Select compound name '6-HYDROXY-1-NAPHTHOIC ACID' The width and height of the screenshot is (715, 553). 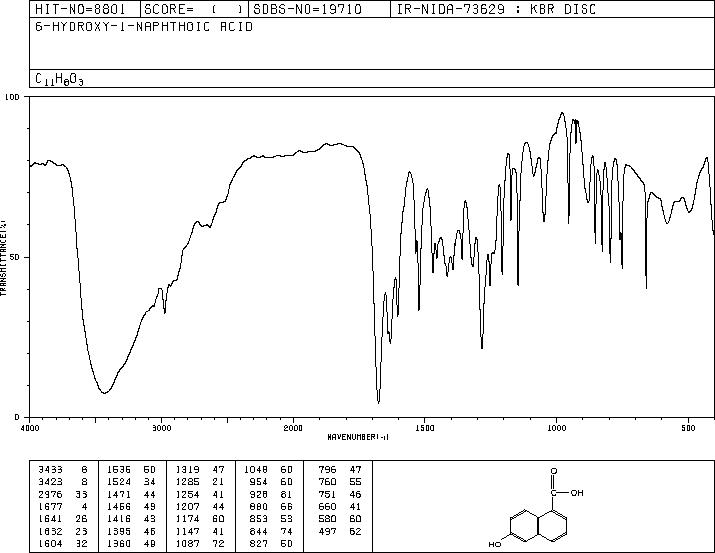pos(144,26)
